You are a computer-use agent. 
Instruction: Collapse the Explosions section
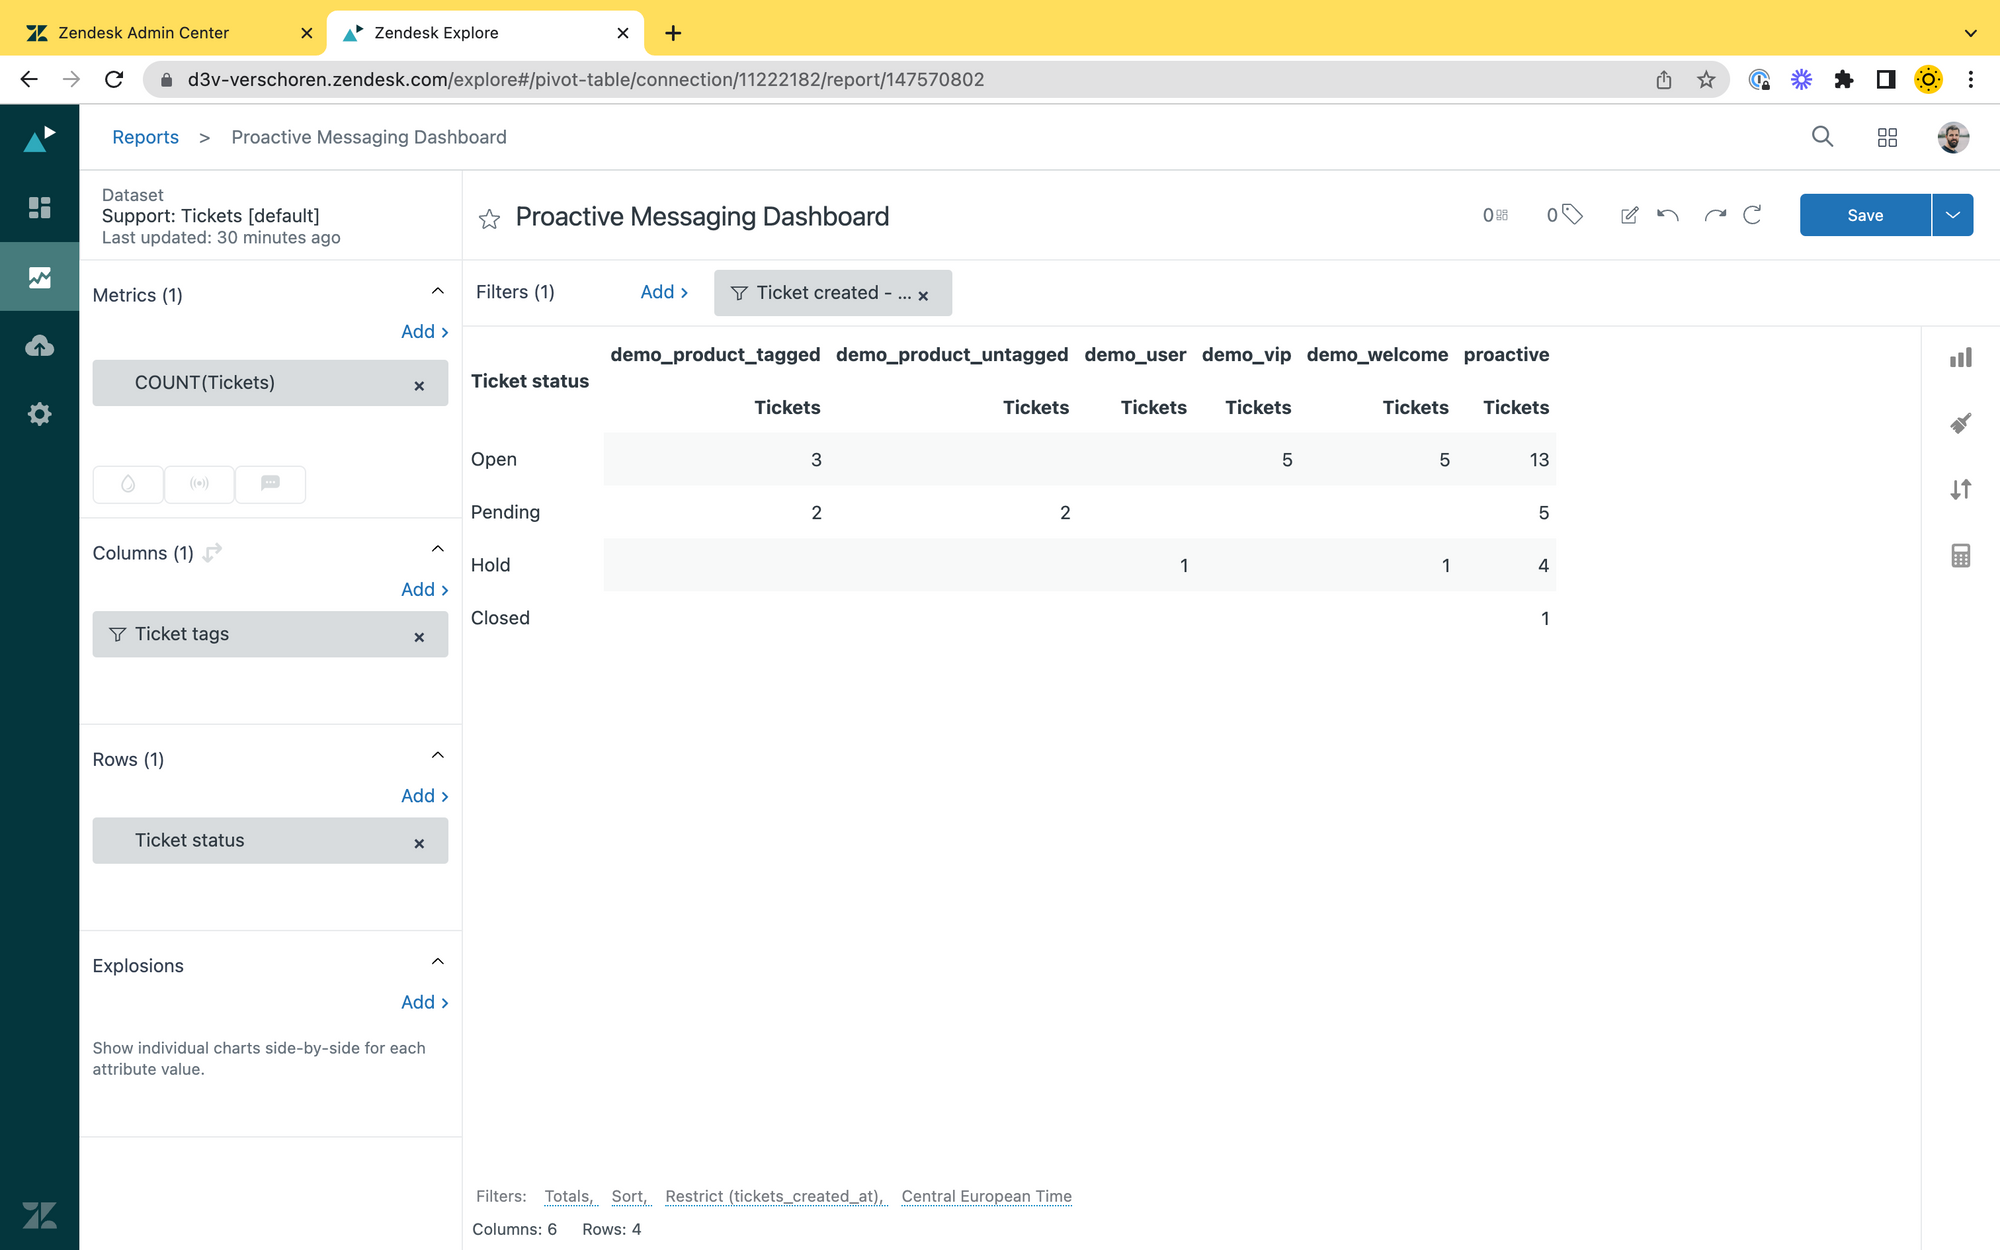[x=437, y=962]
